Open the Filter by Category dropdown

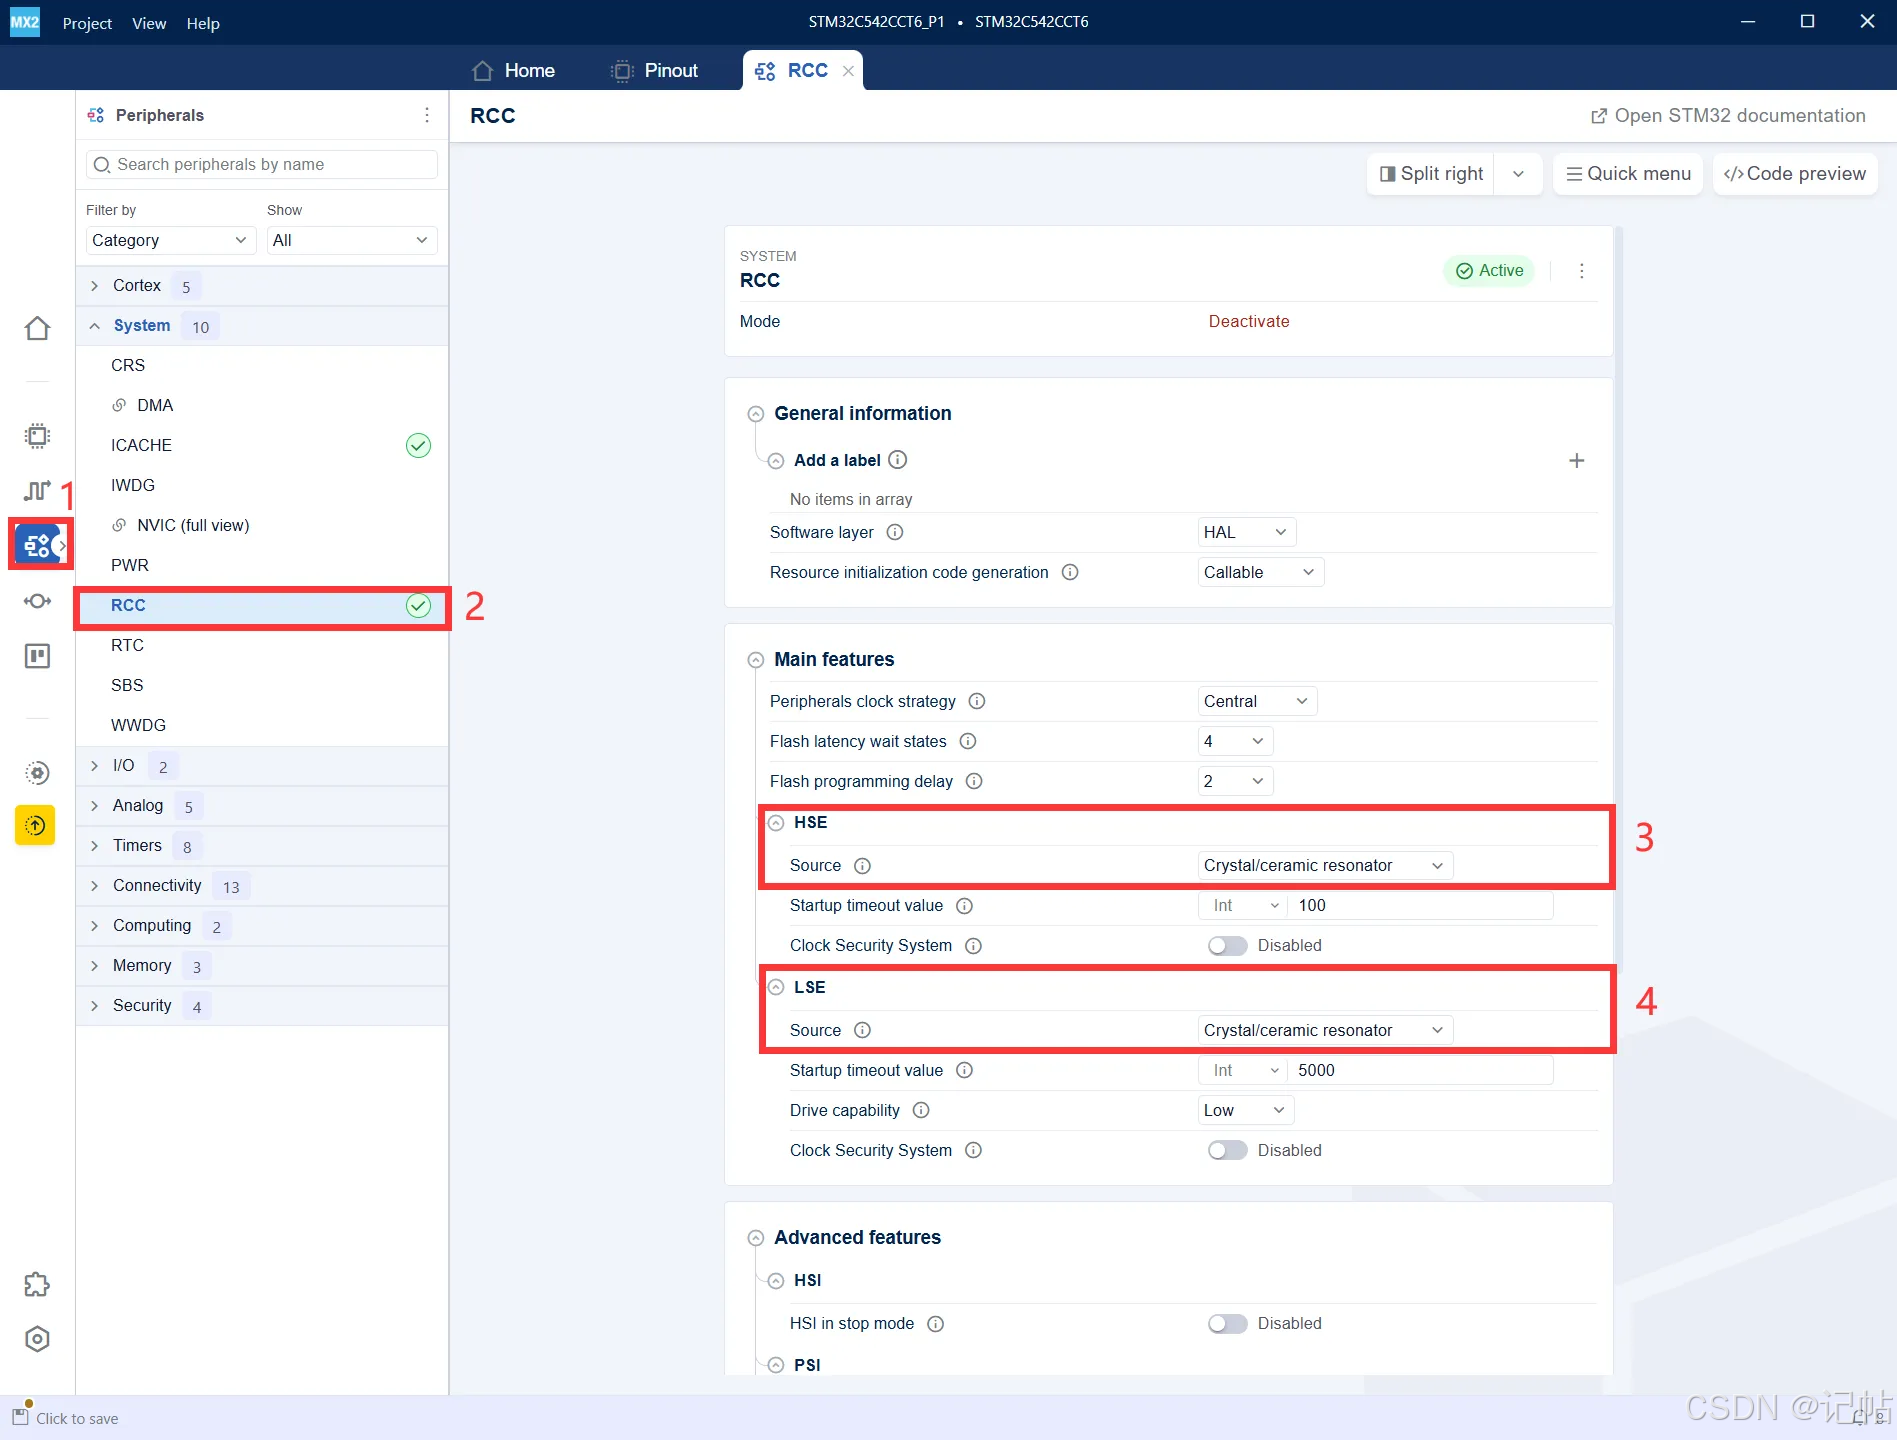point(170,240)
